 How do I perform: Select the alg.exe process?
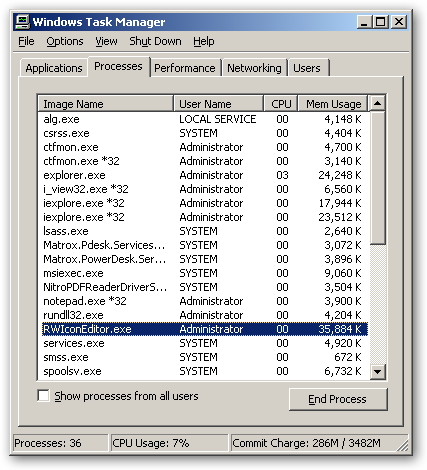coord(203,119)
